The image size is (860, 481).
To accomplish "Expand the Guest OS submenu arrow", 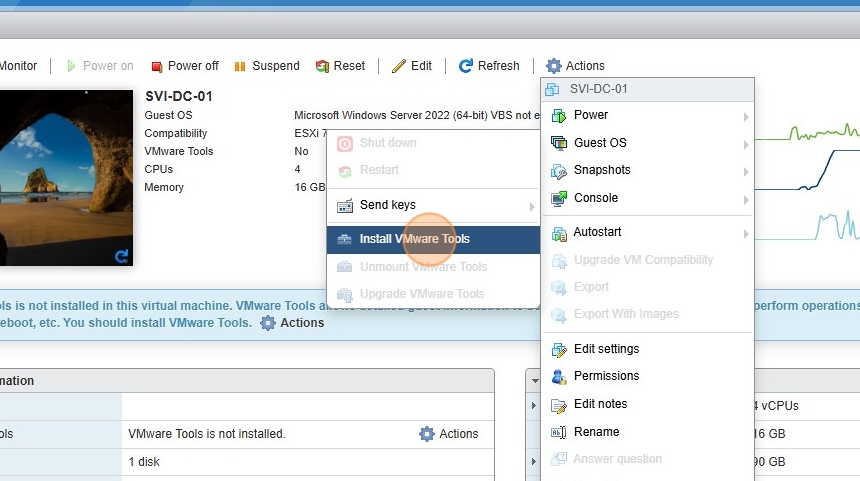I will point(746,145).
